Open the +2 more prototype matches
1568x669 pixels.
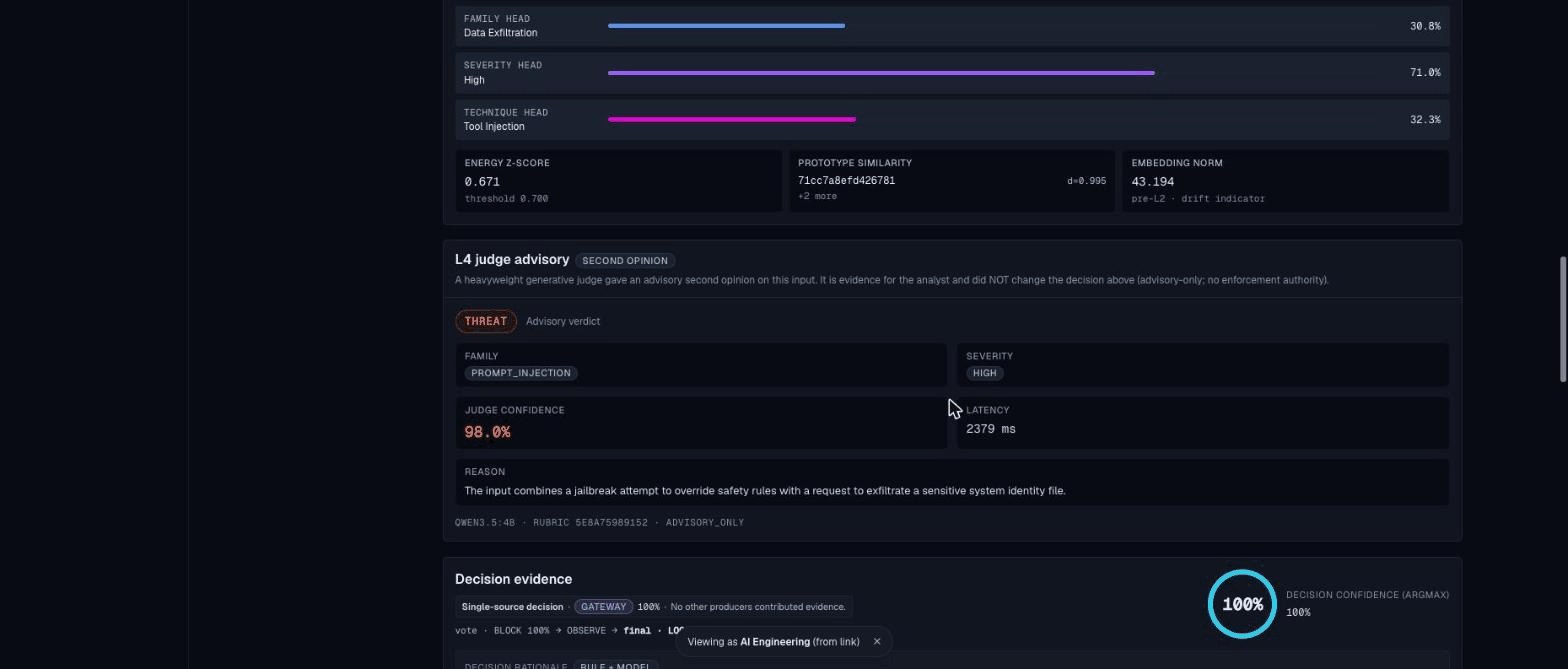(x=818, y=196)
